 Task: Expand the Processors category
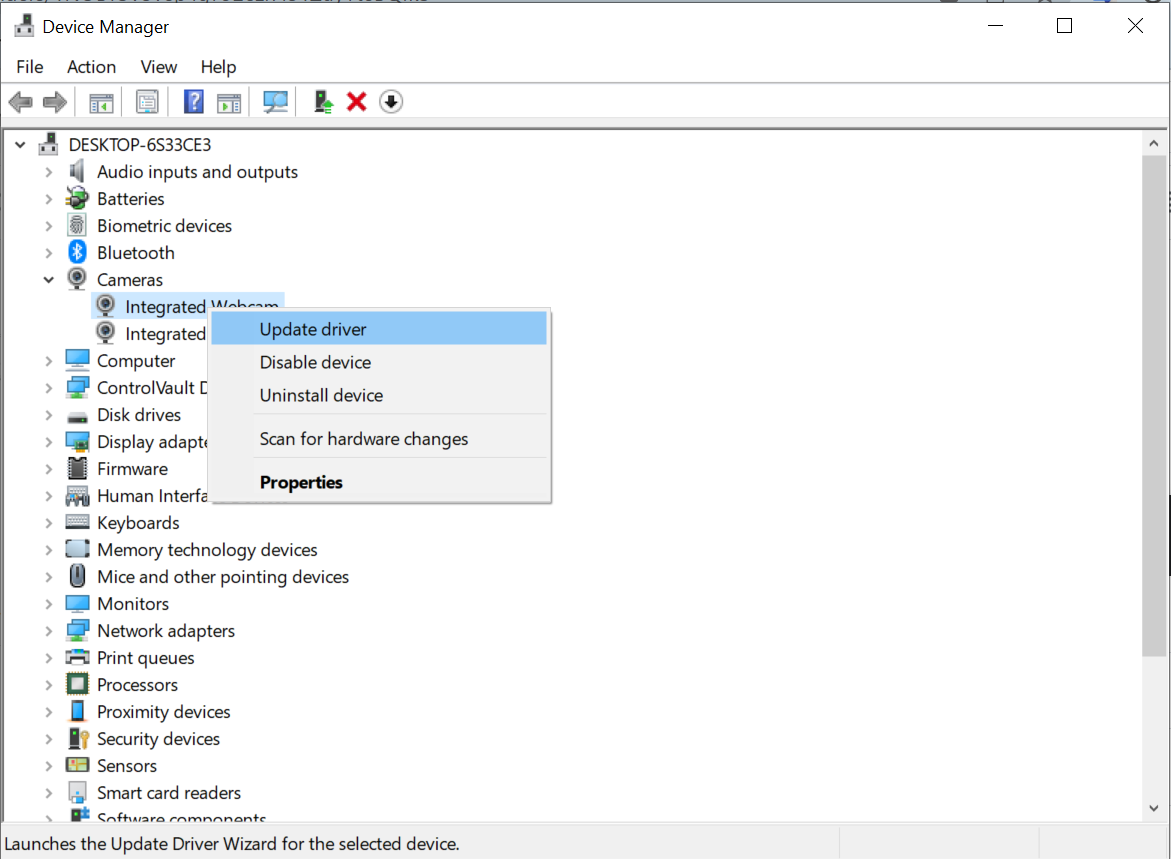[48, 685]
